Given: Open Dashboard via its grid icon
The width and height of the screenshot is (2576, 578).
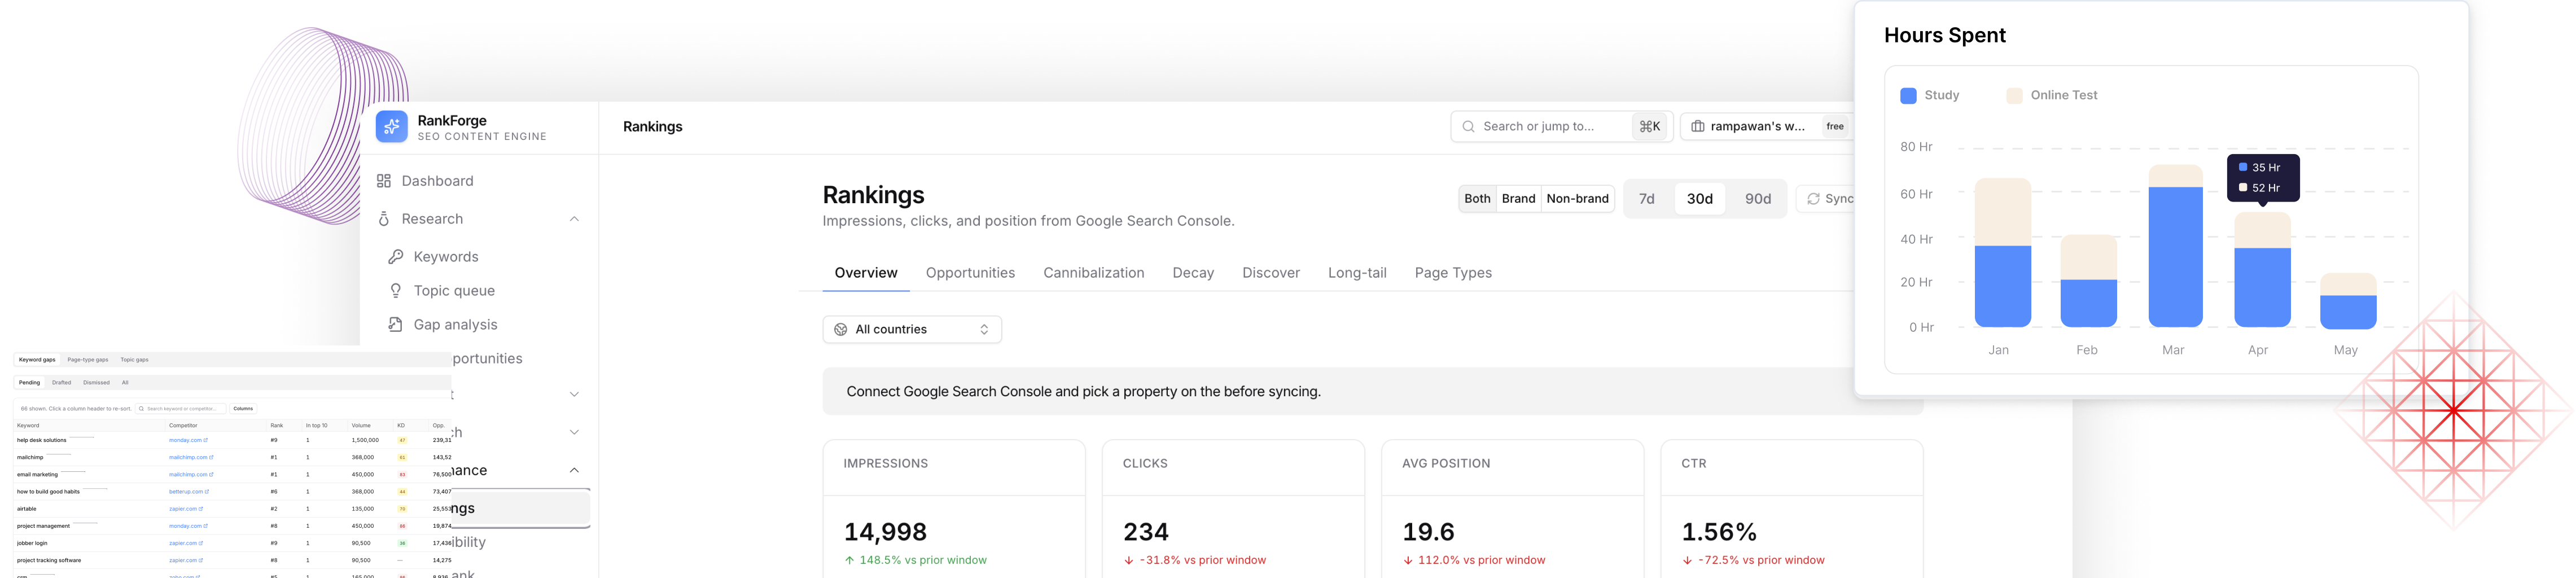Looking at the screenshot, I should point(384,181).
